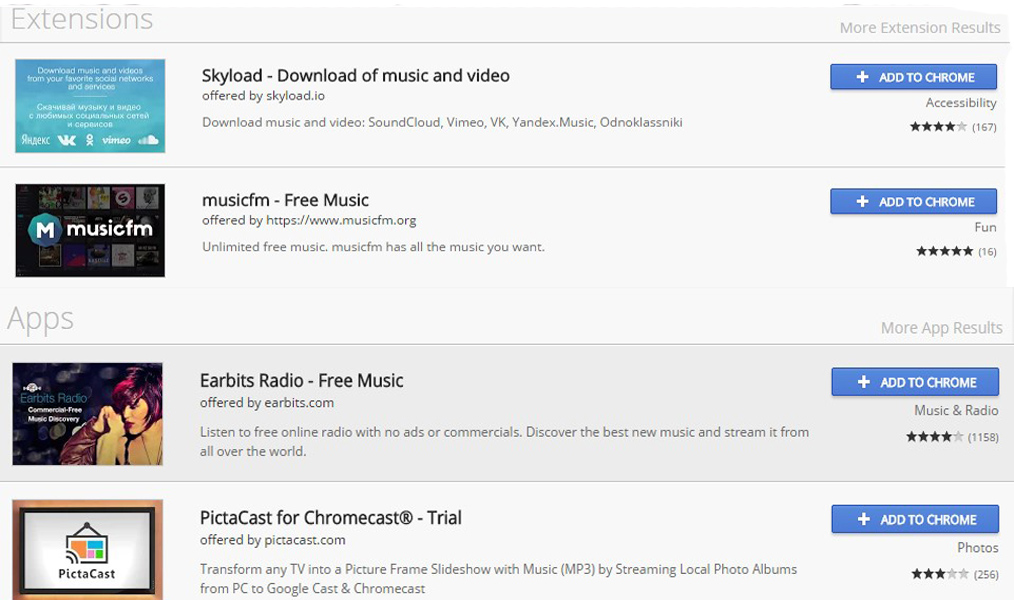Image resolution: width=1014 pixels, height=600 pixels.
Task: Add Skyload extension to Chrome
Action: pos(913,77)
